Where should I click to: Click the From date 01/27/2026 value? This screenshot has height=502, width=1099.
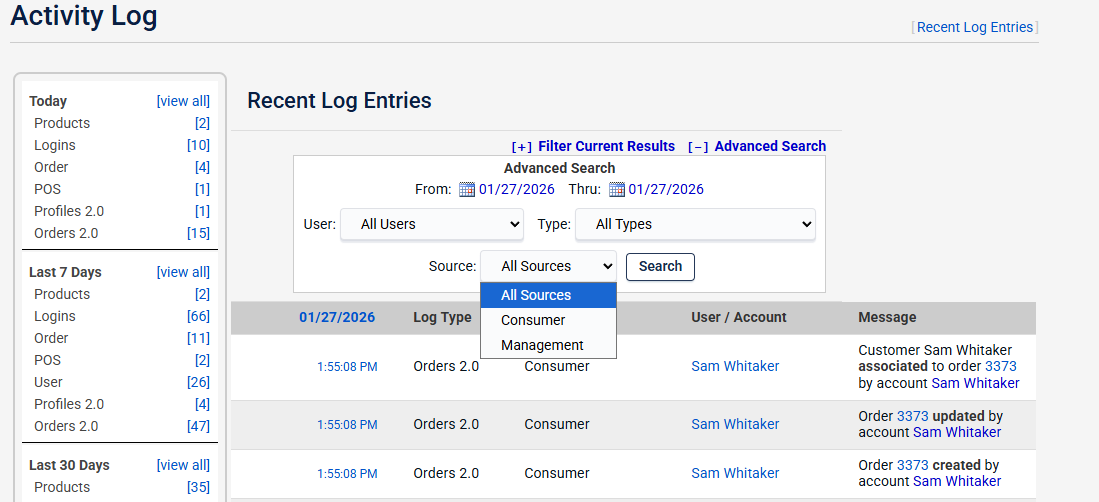(x=516, y=189)
